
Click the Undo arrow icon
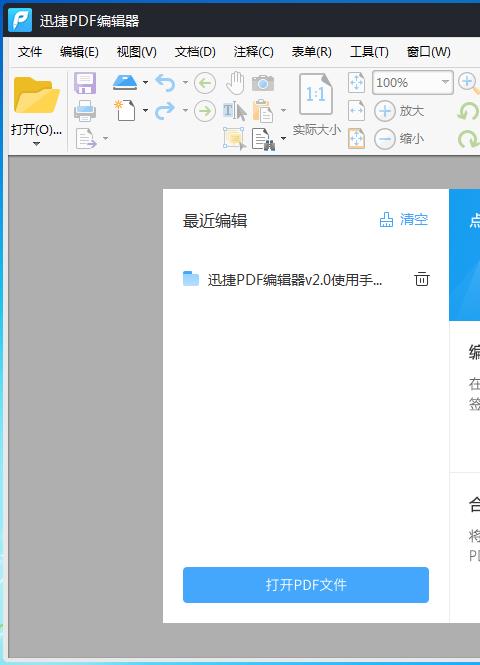point(165,83)
